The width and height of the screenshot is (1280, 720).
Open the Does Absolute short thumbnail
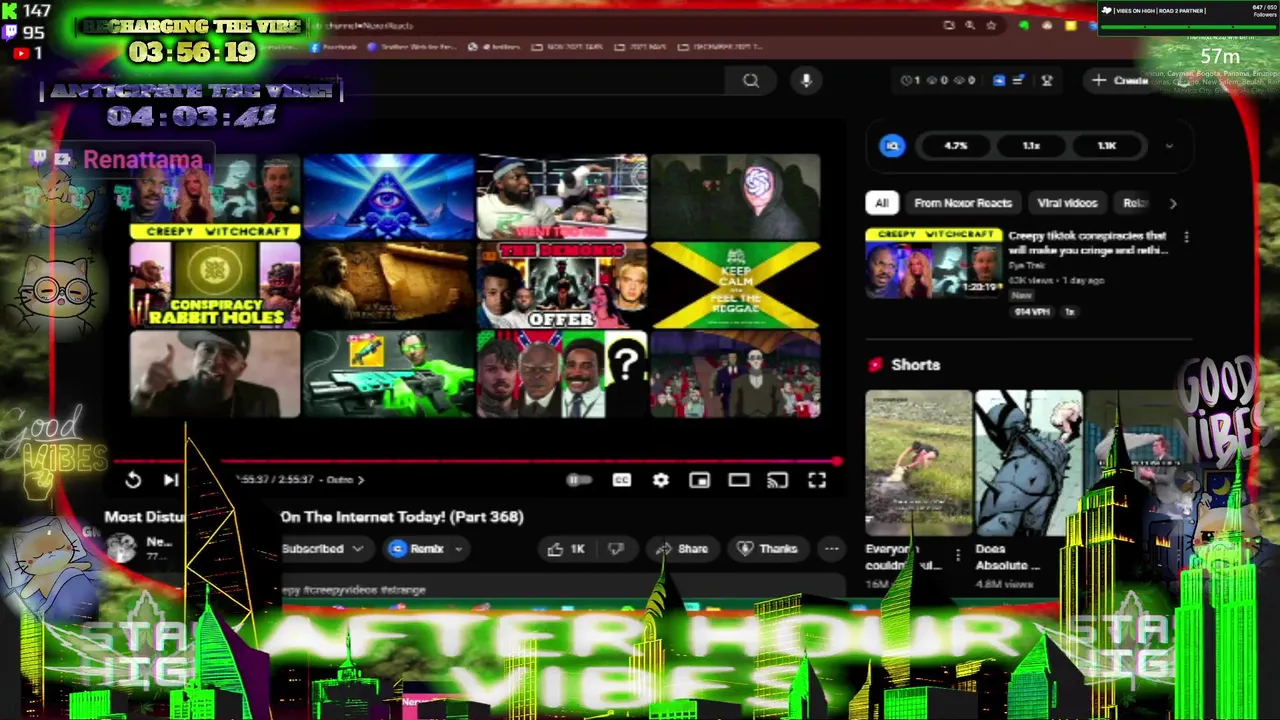coord(1028,463)
